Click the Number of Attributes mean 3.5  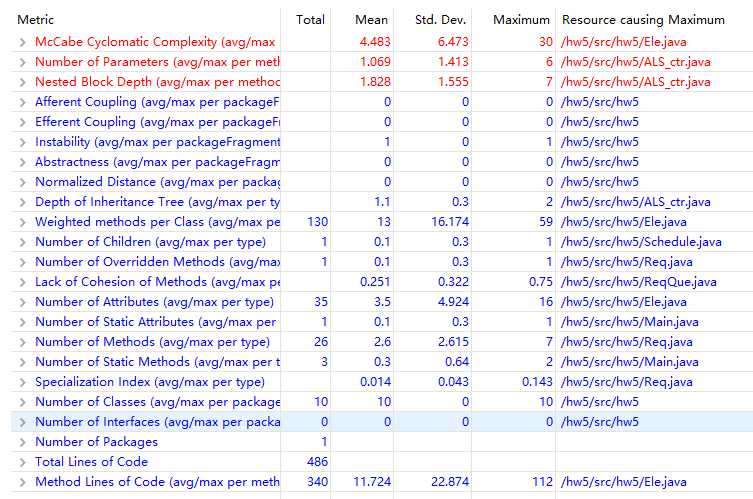382,302
